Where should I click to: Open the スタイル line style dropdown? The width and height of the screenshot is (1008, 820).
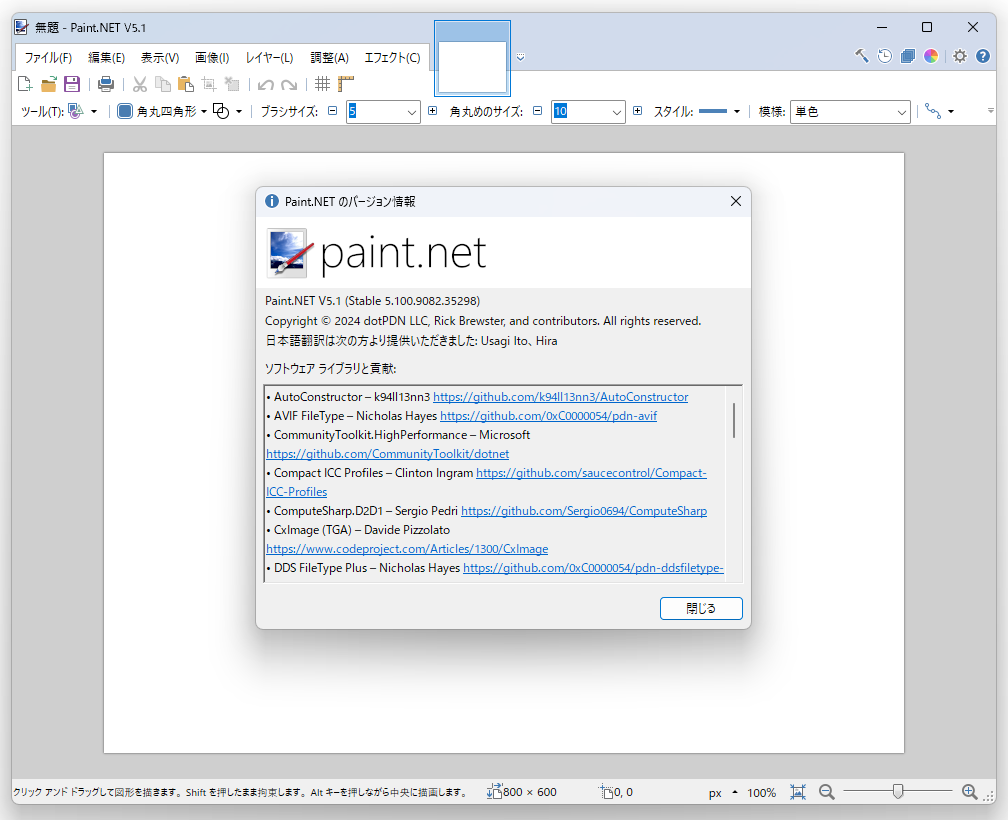tap(737, 111)
